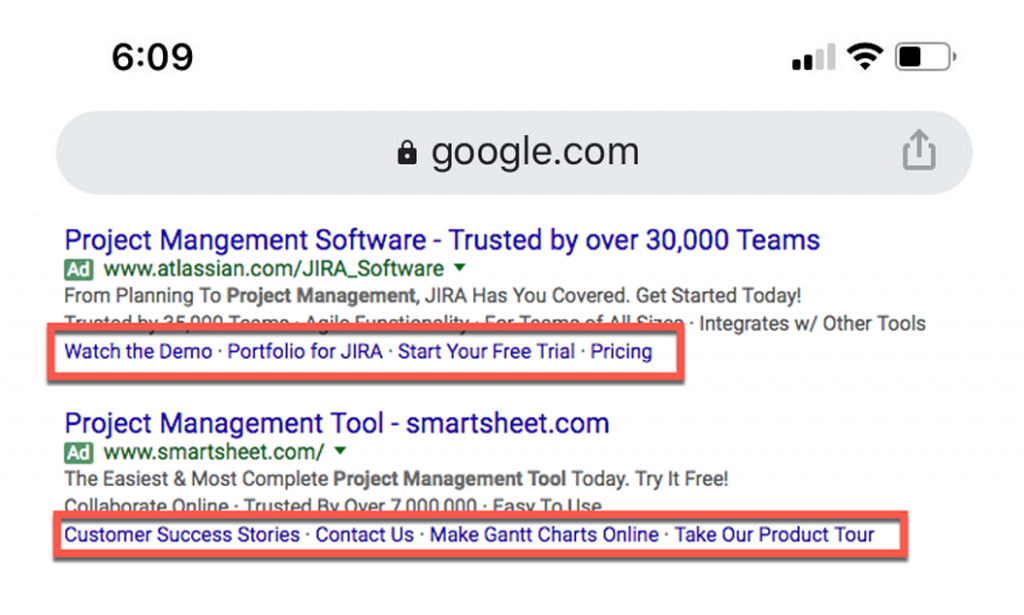Image resolution: width=1024 pixels, height=615 pixels.
Task: Tap the Ad badge next to smartsheet.com URL
Action: pos(78,452)
